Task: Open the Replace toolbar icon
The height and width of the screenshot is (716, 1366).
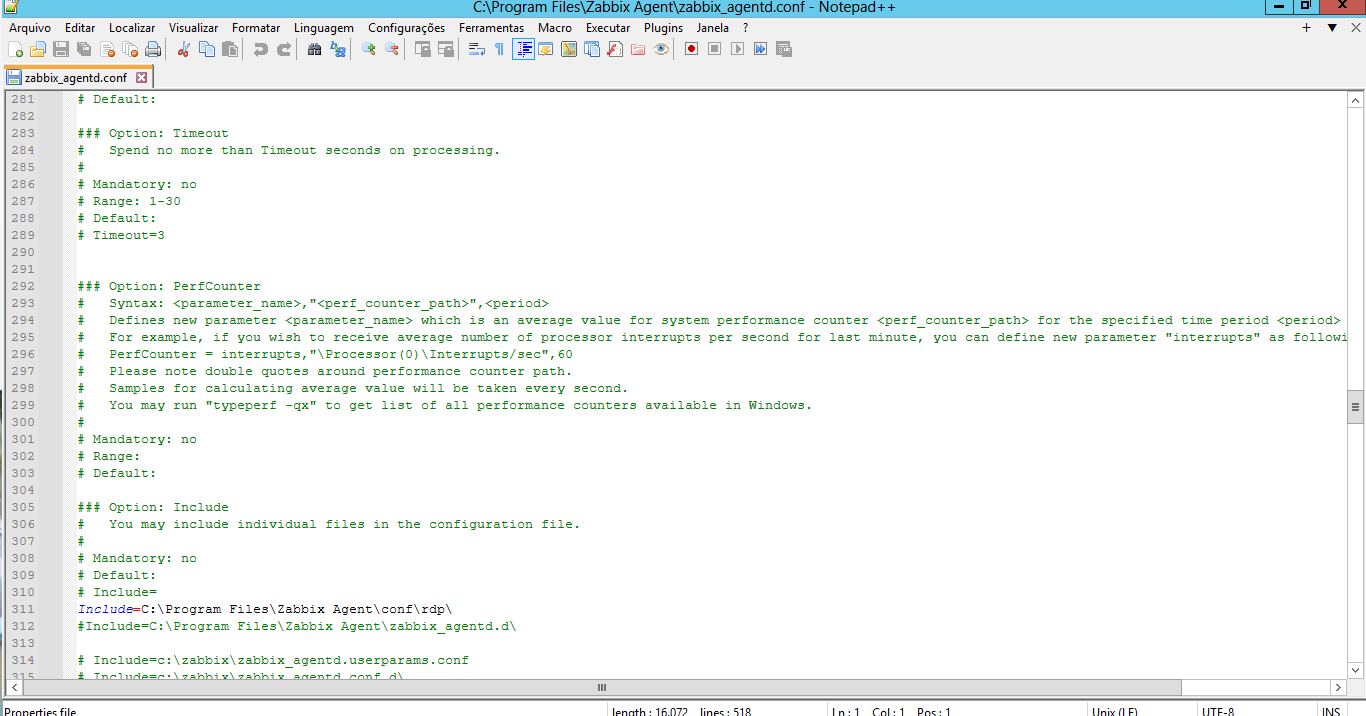Action: coord(338,49)
